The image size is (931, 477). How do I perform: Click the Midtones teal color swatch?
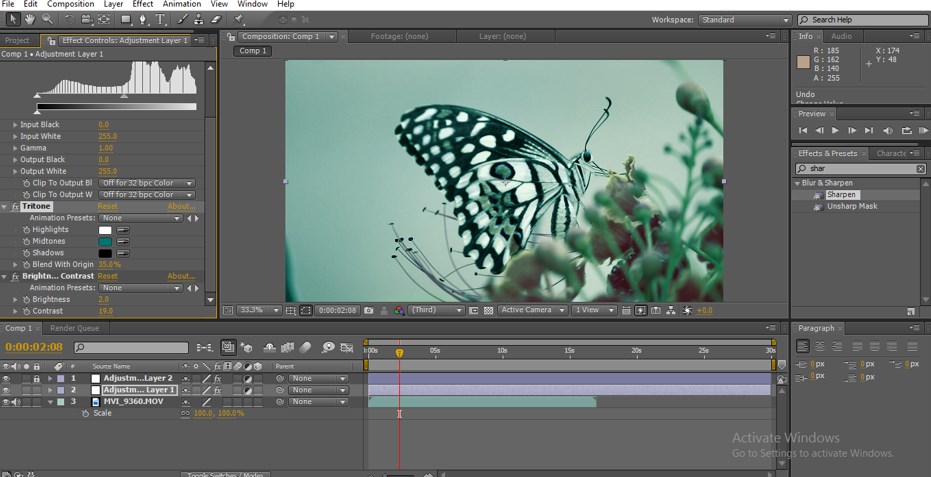tap(105, 241)
